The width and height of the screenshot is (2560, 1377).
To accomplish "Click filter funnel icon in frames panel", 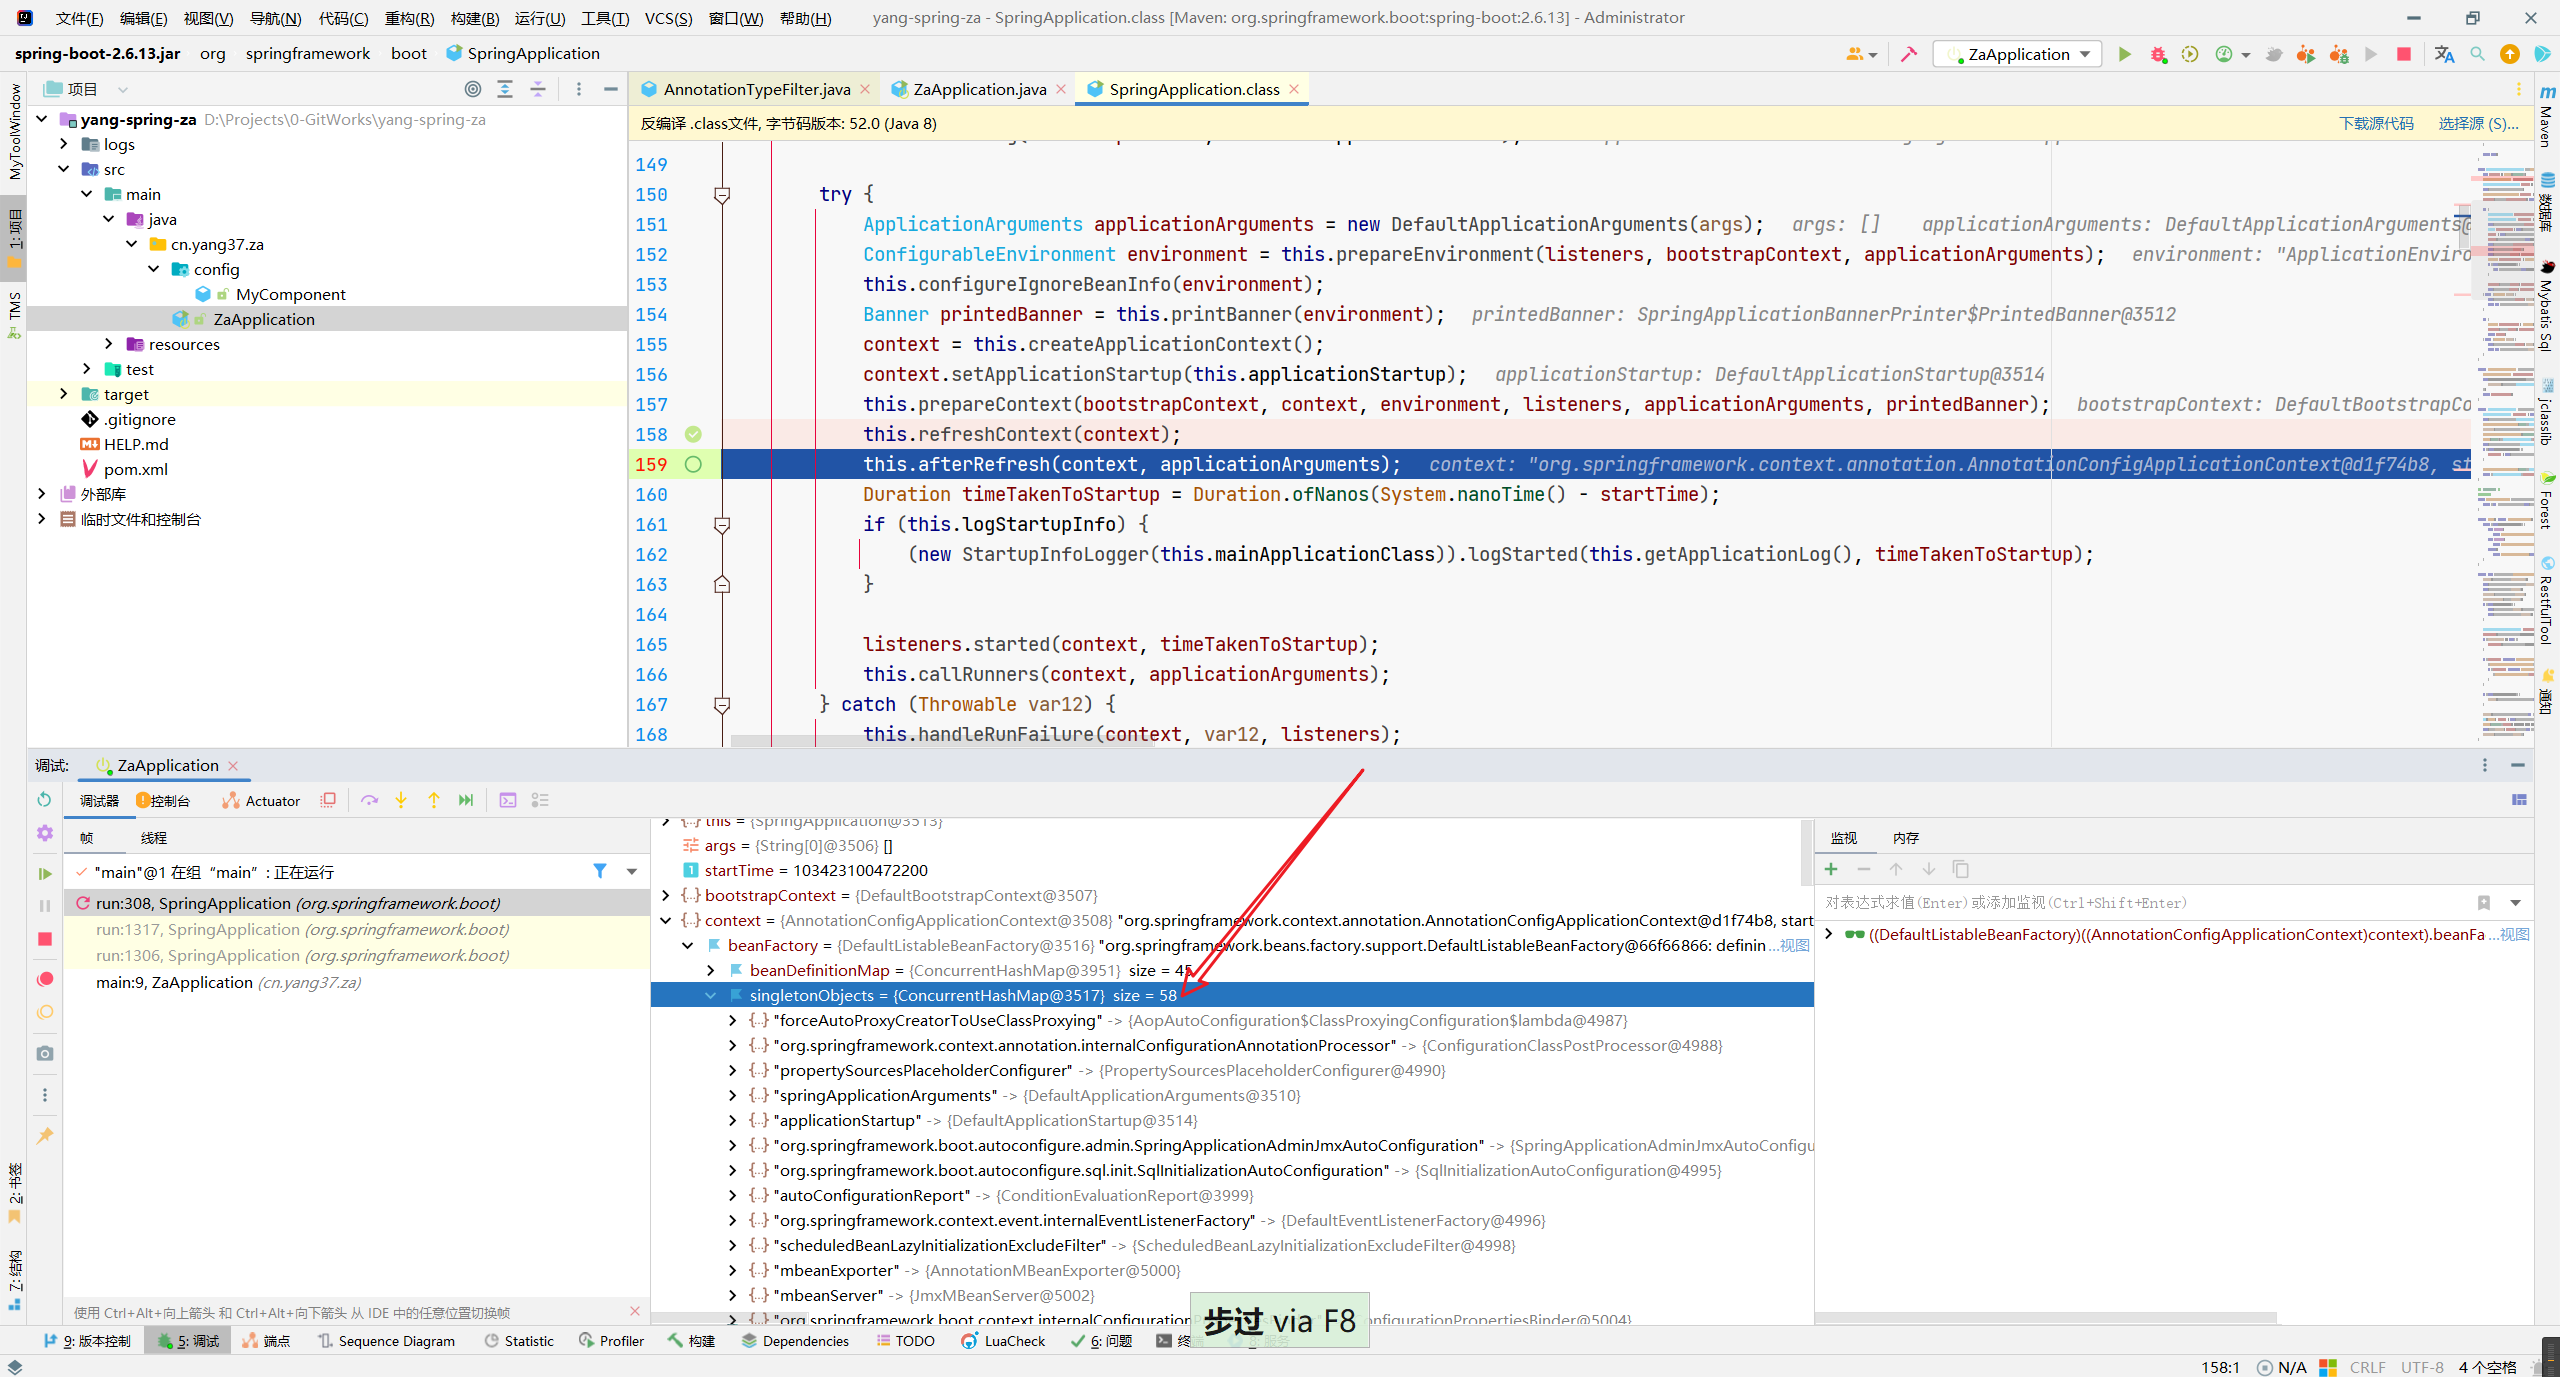I will 600,871.
